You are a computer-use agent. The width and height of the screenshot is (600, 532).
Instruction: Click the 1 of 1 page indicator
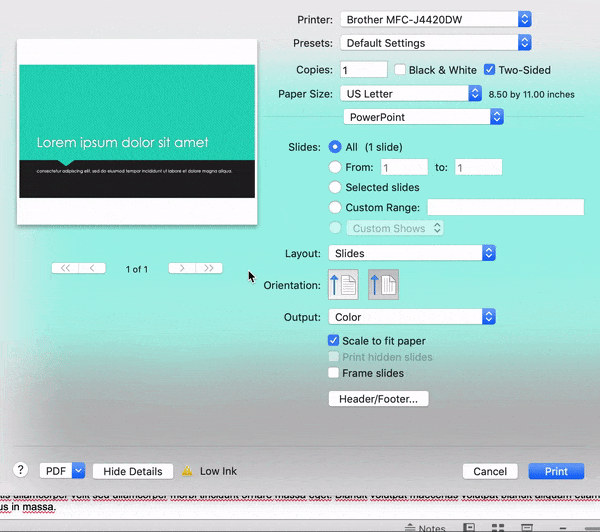click(137, 269)
